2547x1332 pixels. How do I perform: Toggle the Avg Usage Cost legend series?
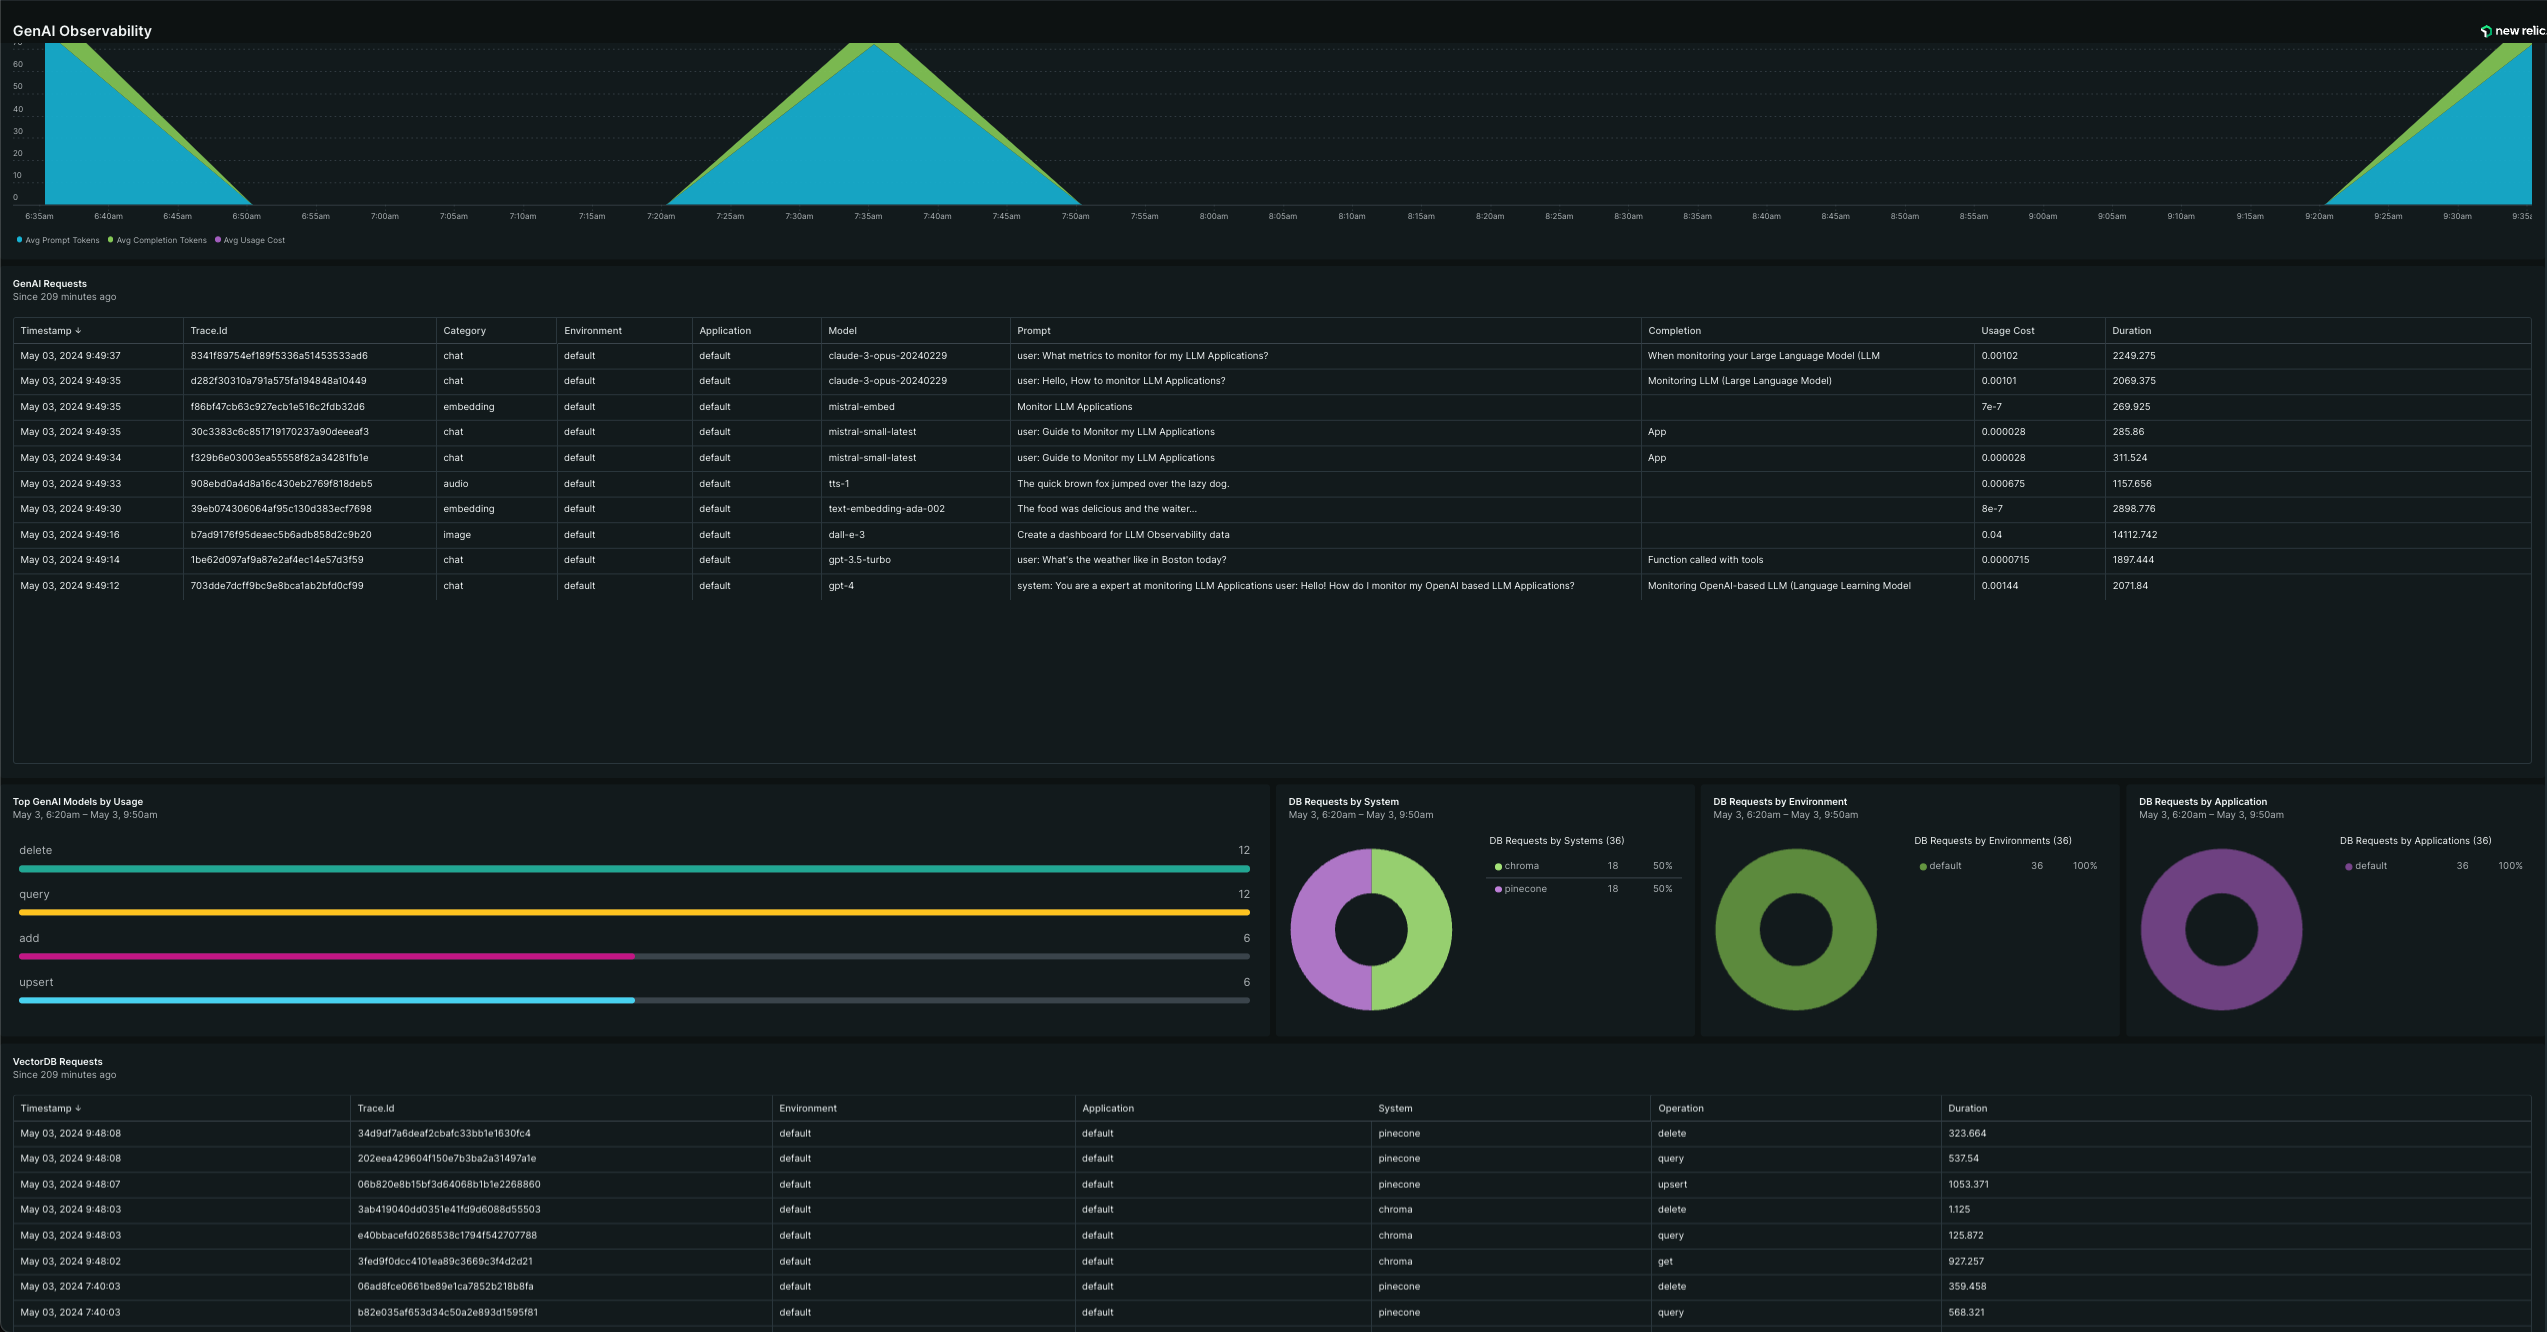pyautogui.click(x=250, y=240)
